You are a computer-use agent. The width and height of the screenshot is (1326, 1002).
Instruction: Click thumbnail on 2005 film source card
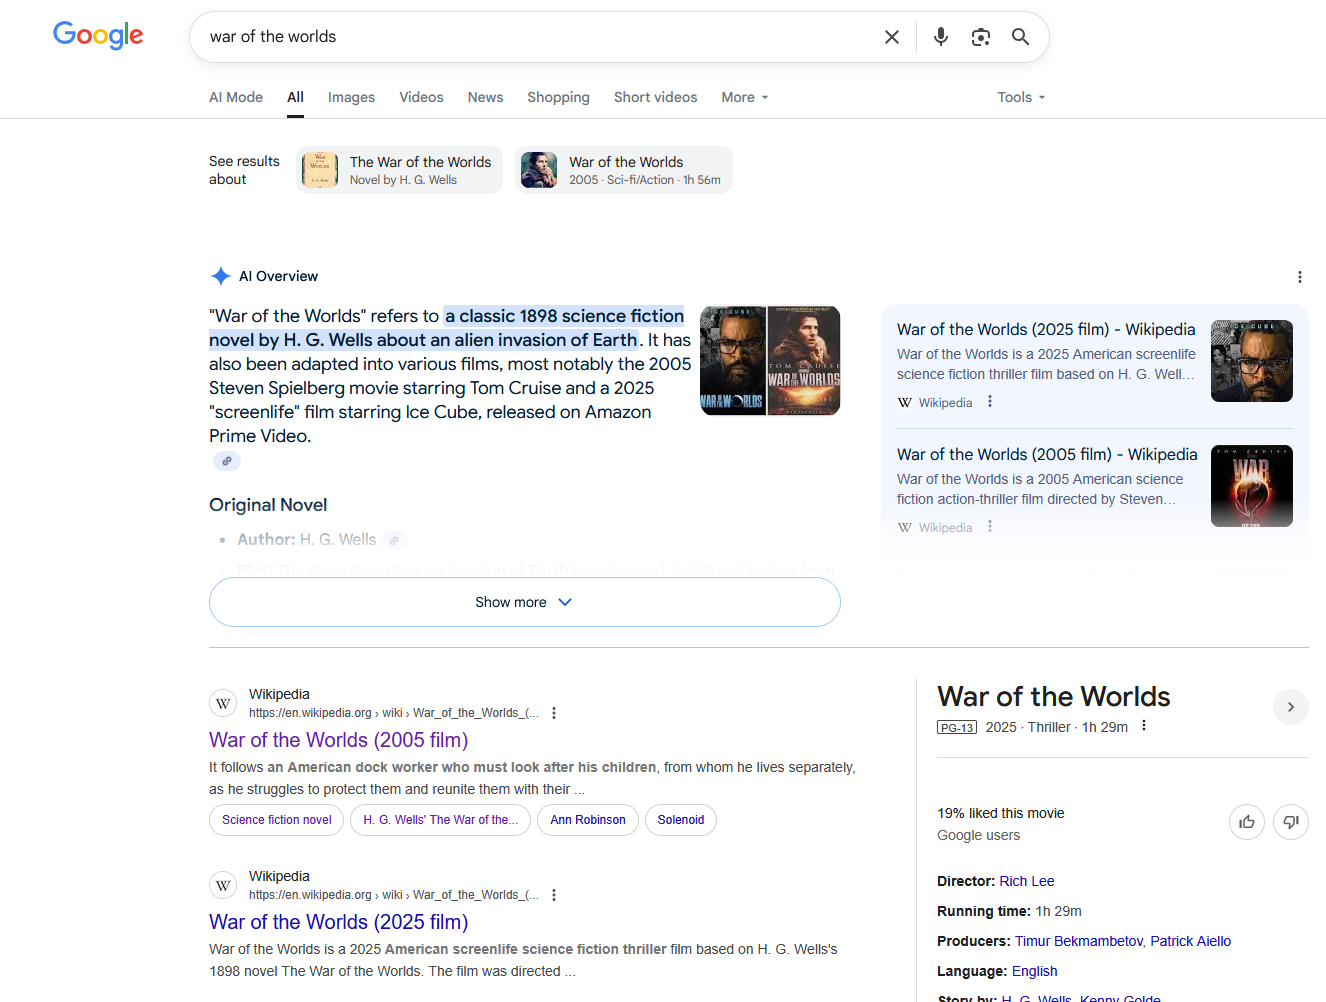(x=1252, y=486)
